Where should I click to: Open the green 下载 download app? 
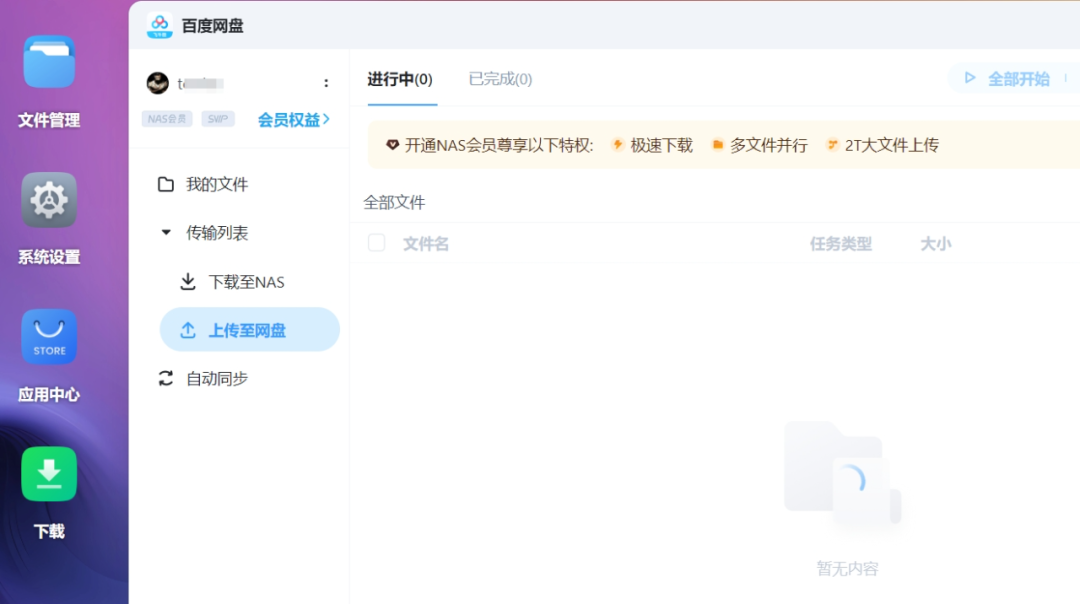pos(49,474)
